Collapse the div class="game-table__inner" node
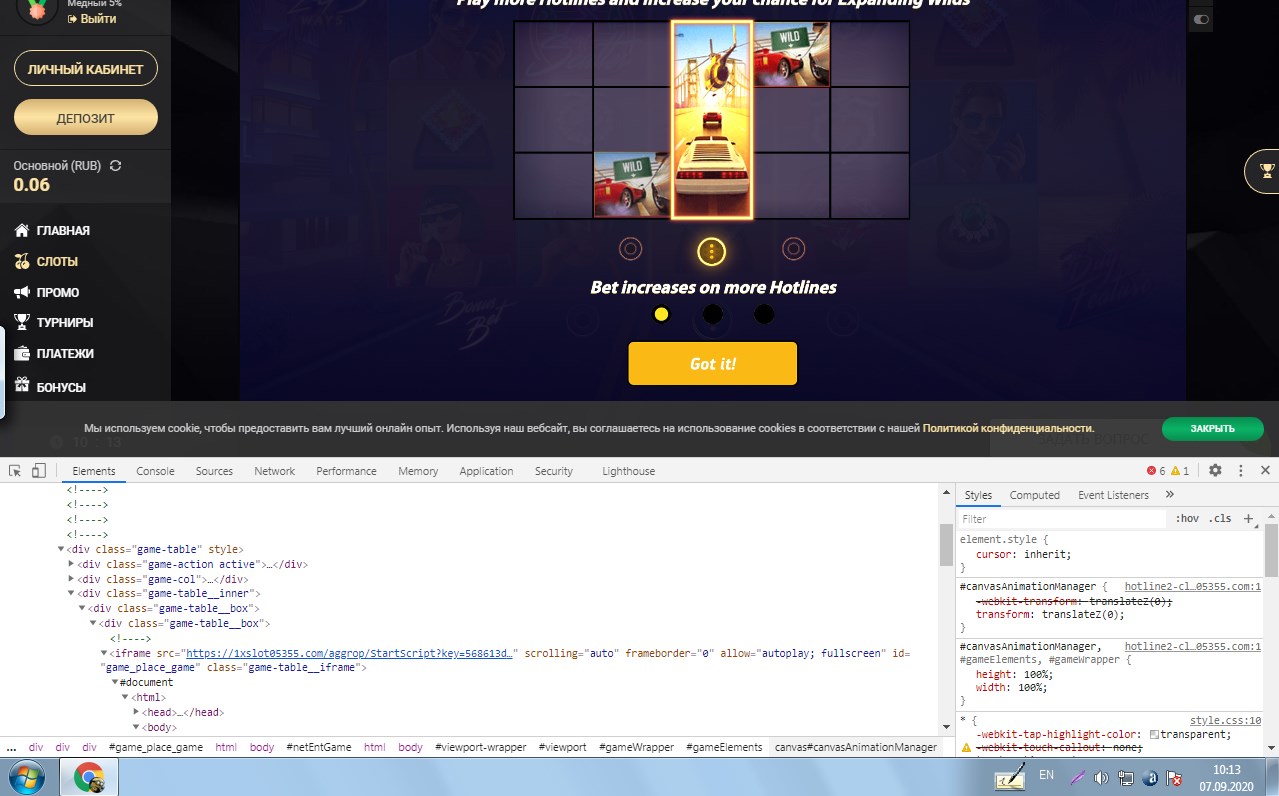 (72, 593)
